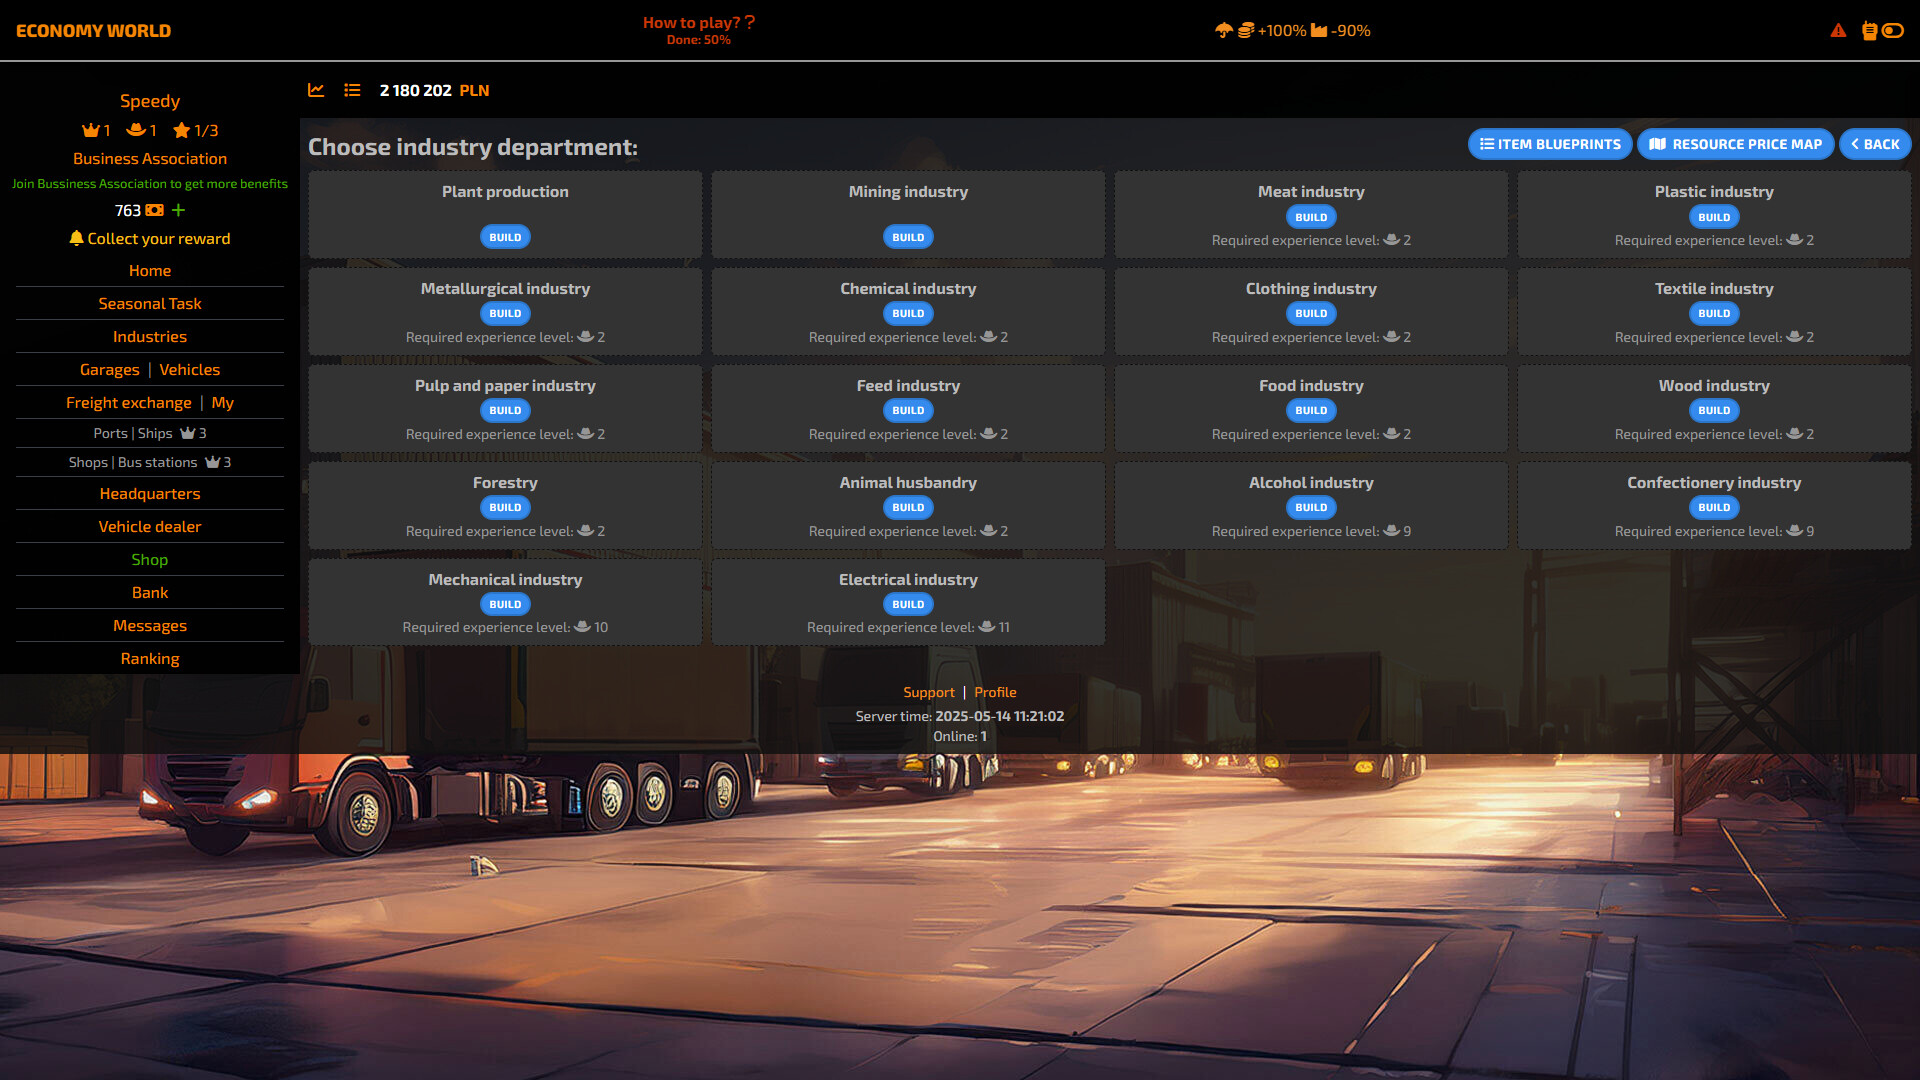This screenshot has height=1080, width=1920.
Task: Open Resource Price Map
Action: click(1735, 144)
